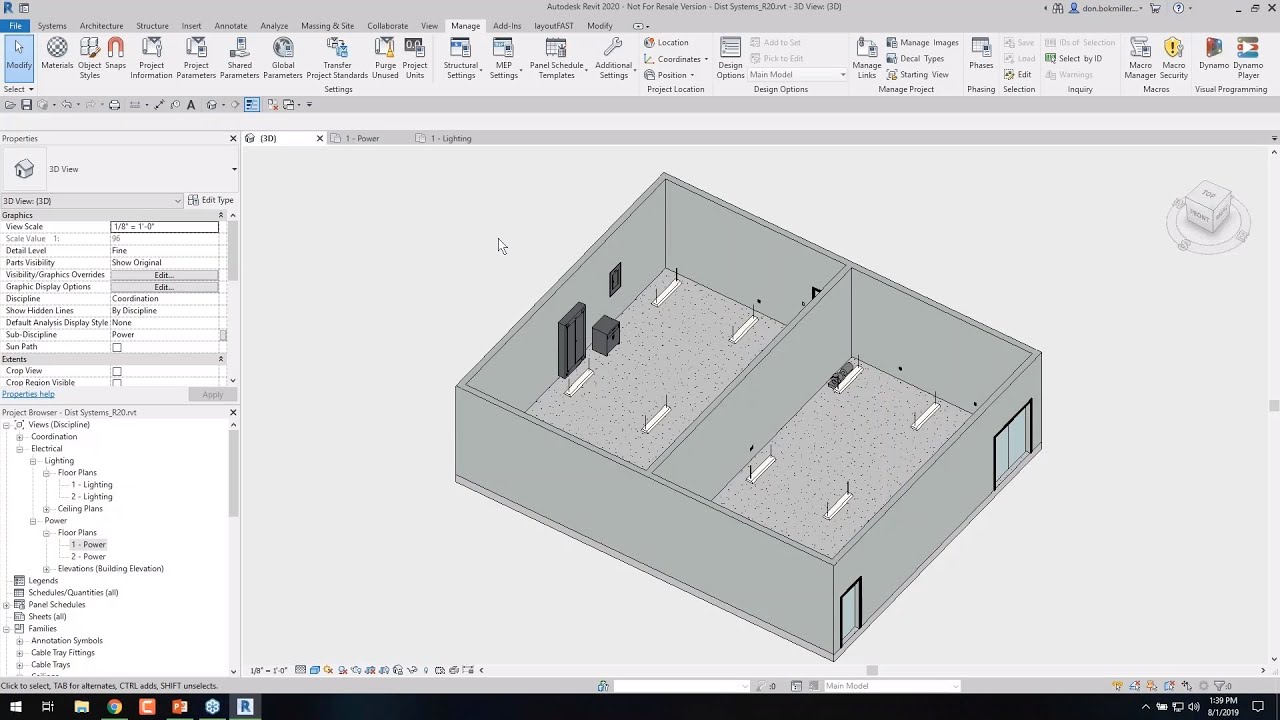Open Project Units dialog
This screenshot has width=1280, height=720.
[x=415, y=58]
